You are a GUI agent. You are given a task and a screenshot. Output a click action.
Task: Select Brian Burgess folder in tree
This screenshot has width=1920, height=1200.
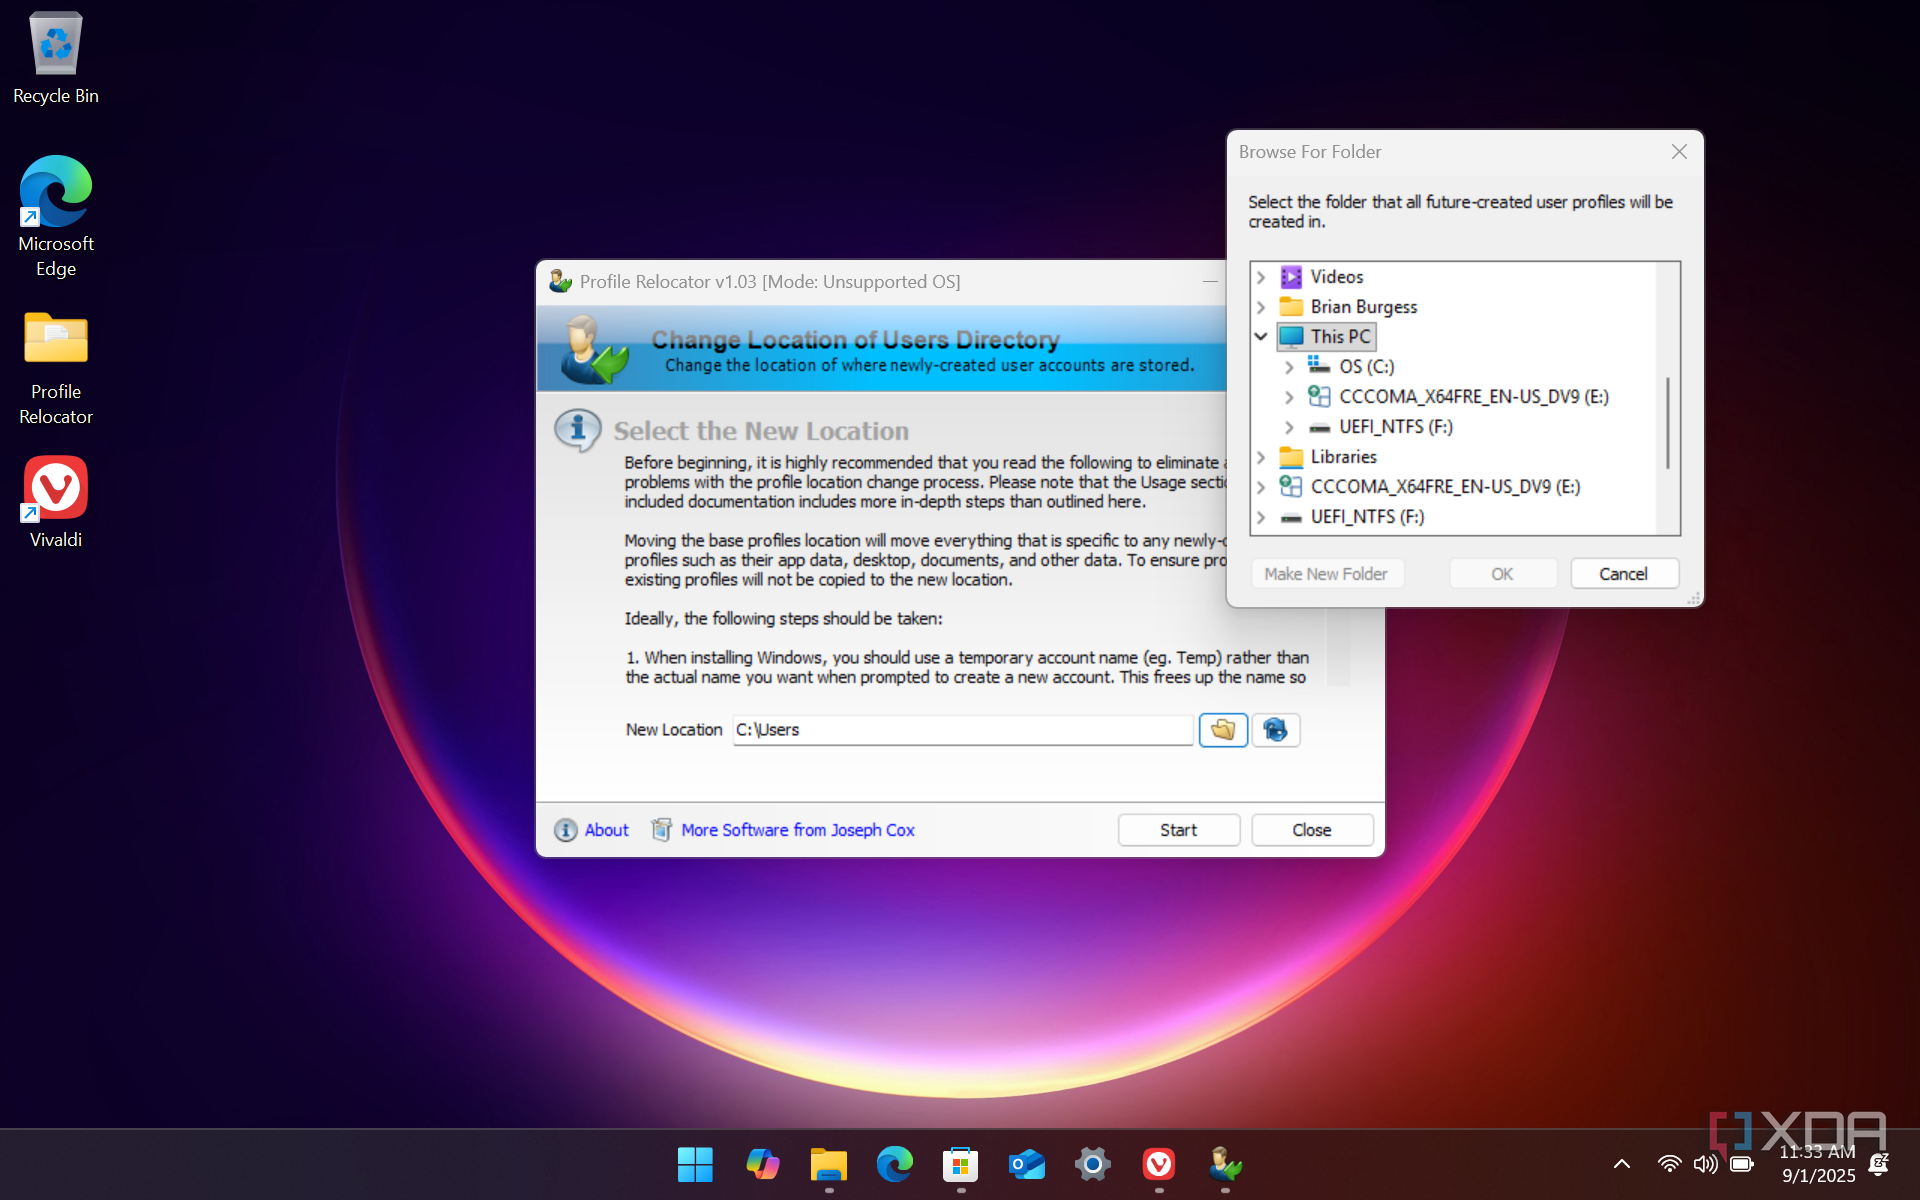[1362, 307]
